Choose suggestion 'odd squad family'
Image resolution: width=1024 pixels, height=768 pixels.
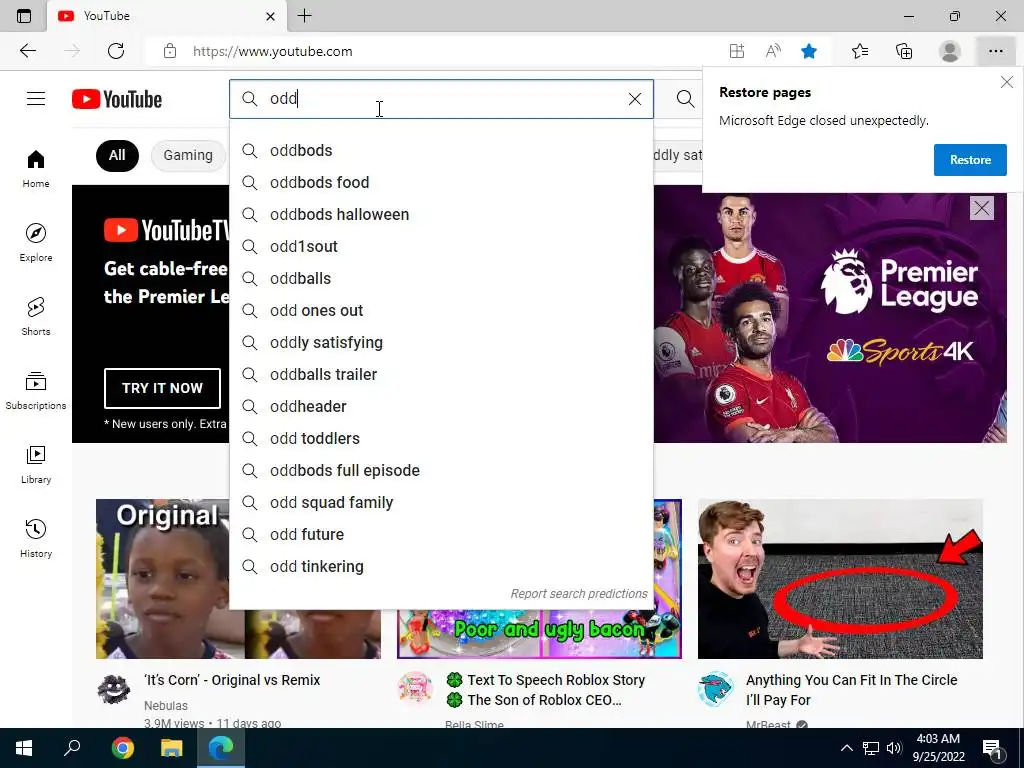pyautogui.click(x=441, y=502)
